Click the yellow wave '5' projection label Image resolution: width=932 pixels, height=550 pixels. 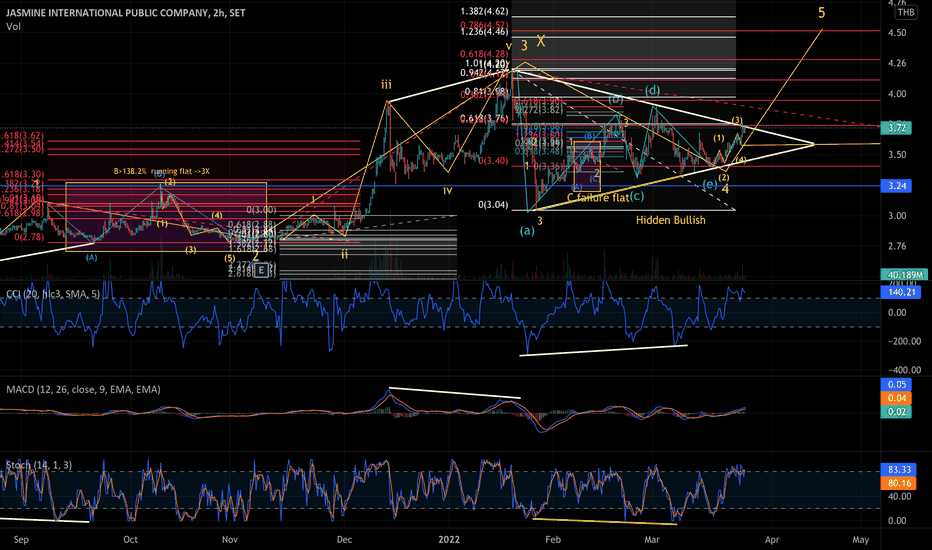tap(821, 13)
